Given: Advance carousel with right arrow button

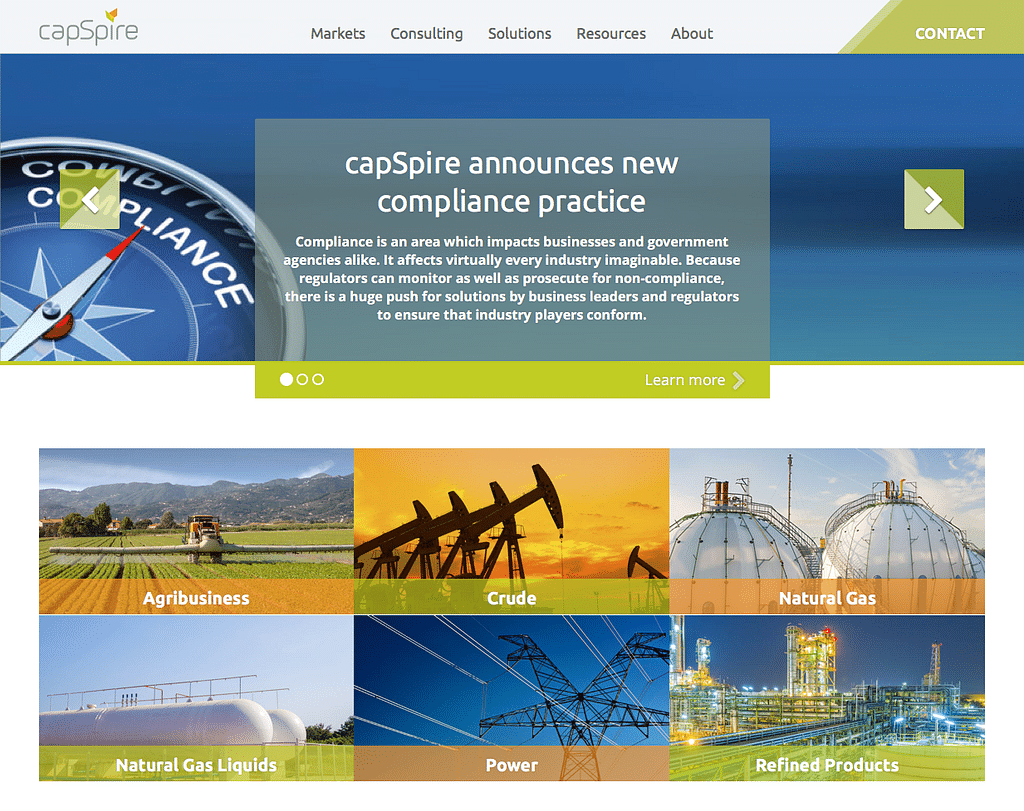Looking at the screenshot, I should coord(933,200).
